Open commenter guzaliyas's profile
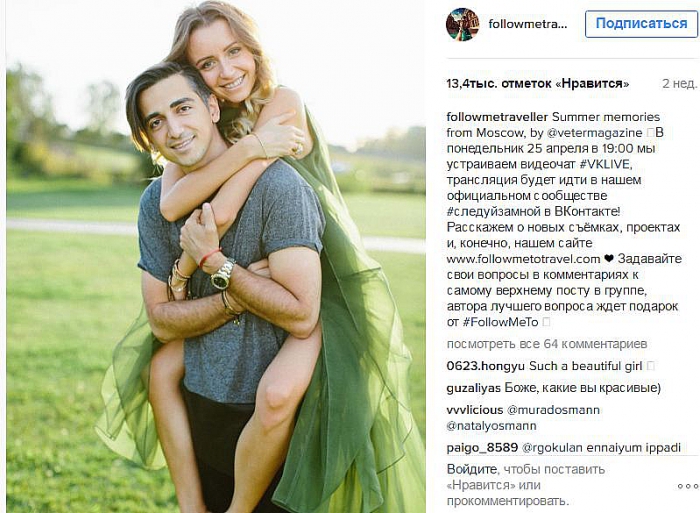 473,388
